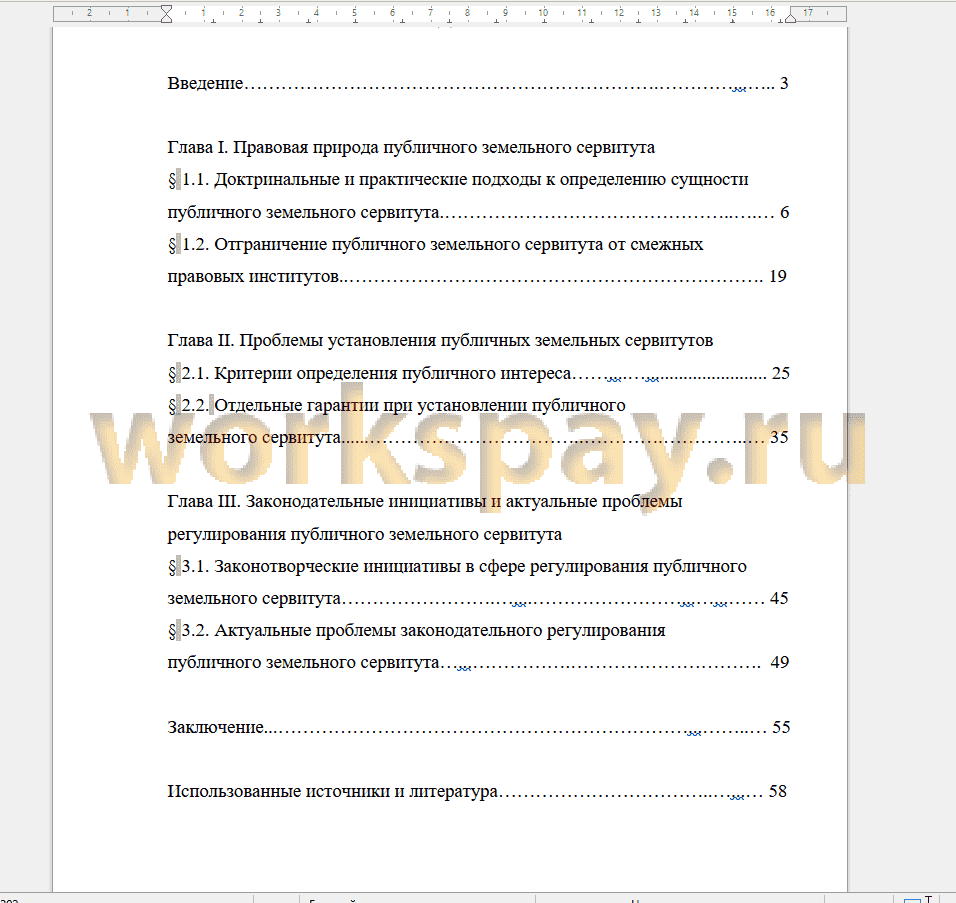Click the line "§ 3.1. Законотворческие инициативы в сфере регулирования"
This screenshot has height=903, width=956.
tap(457, 567)
